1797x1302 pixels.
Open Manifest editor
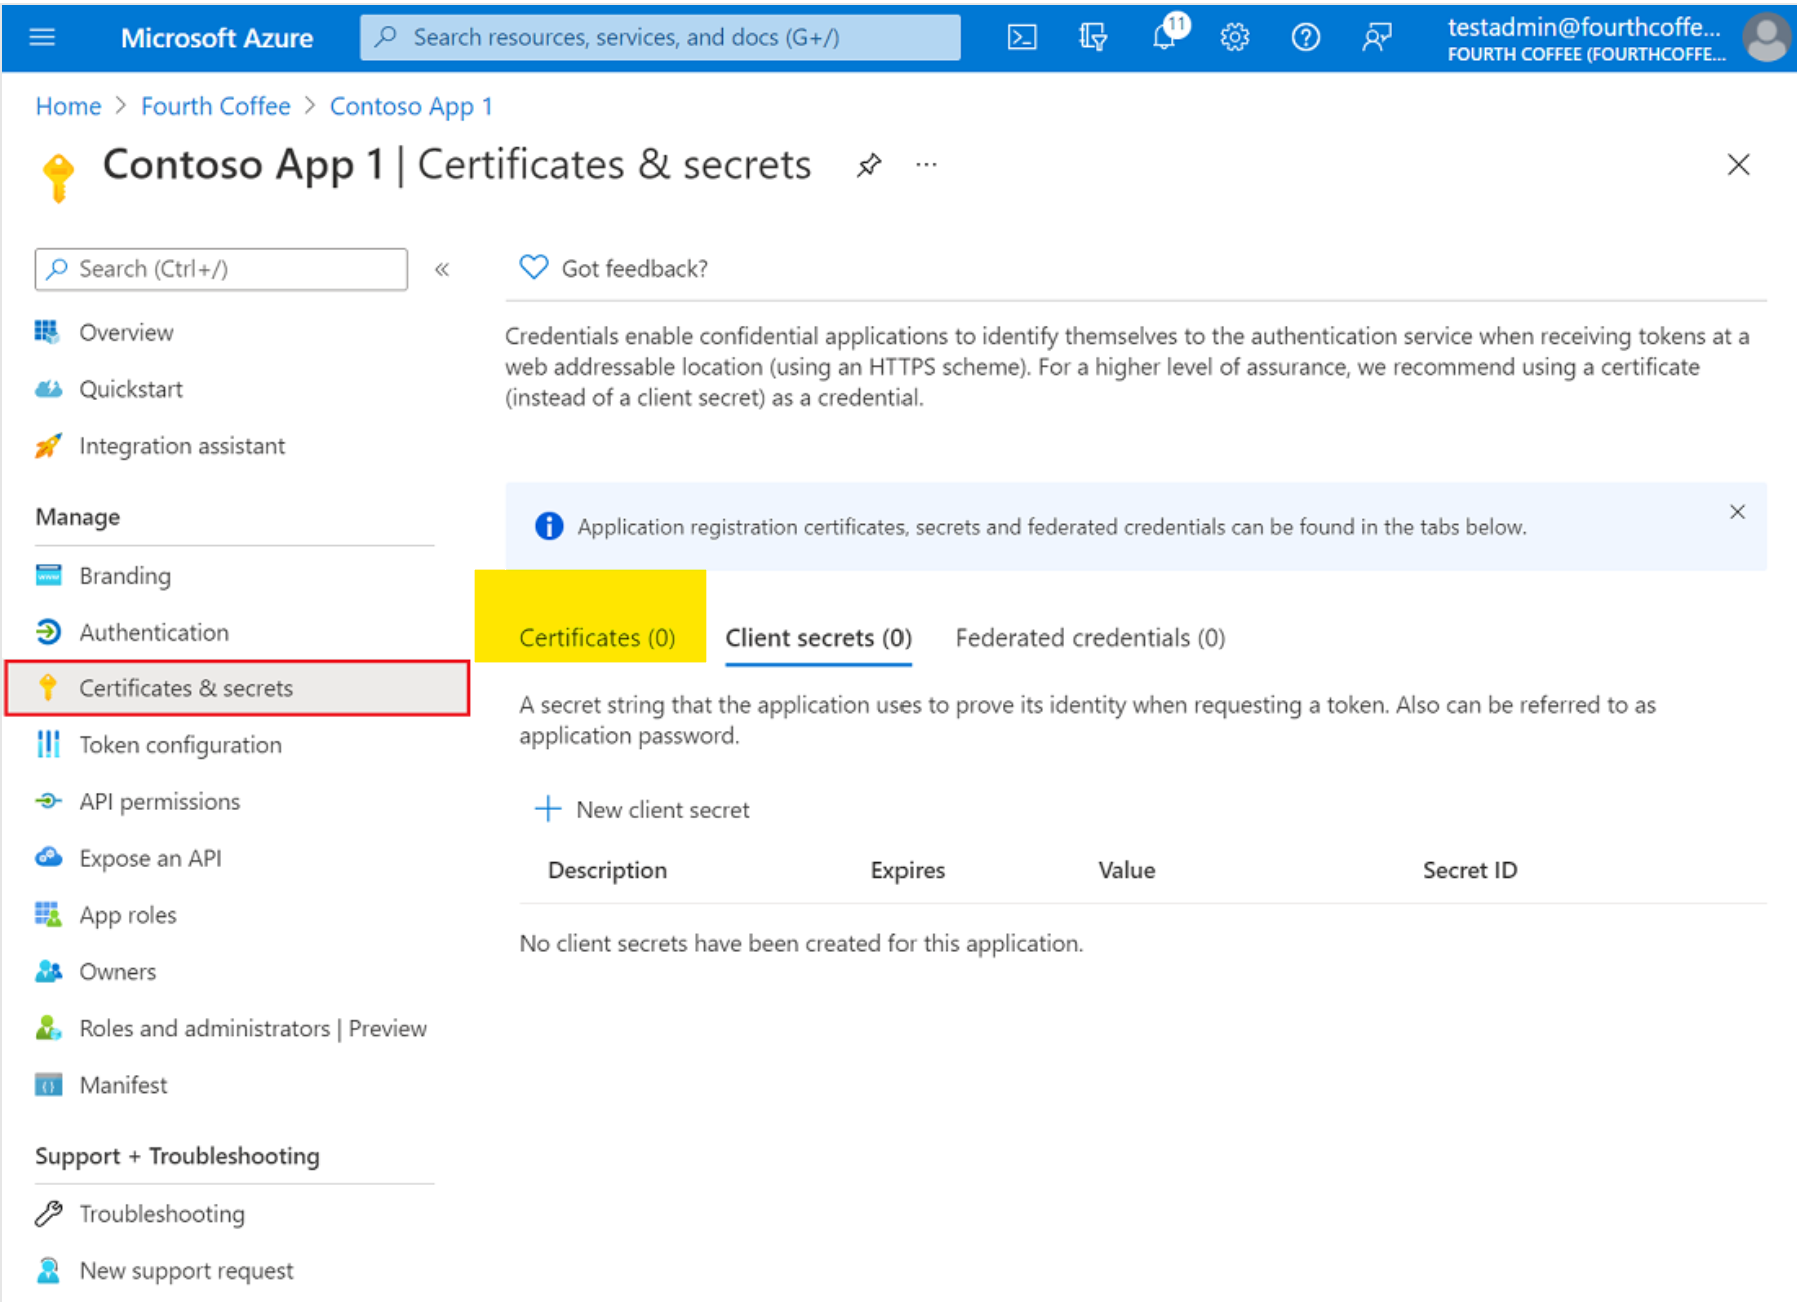(x=123, y=1085)
